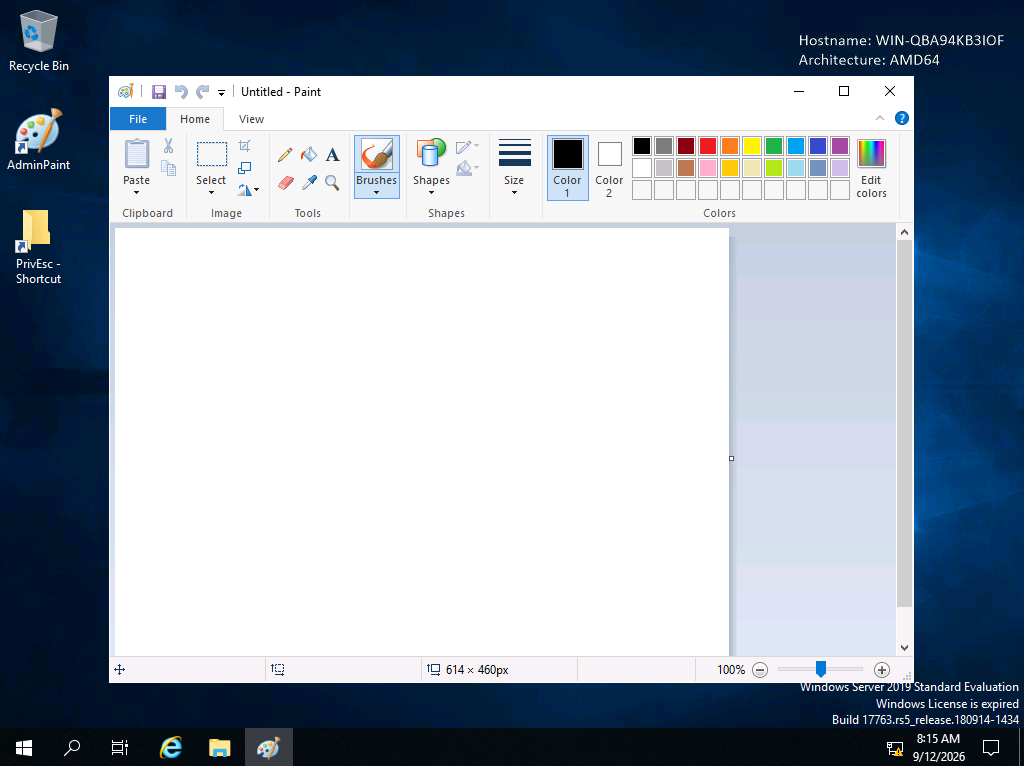Click the Redo arrow in title bar
1024x766 pixels.
click(x=202, y=92)
